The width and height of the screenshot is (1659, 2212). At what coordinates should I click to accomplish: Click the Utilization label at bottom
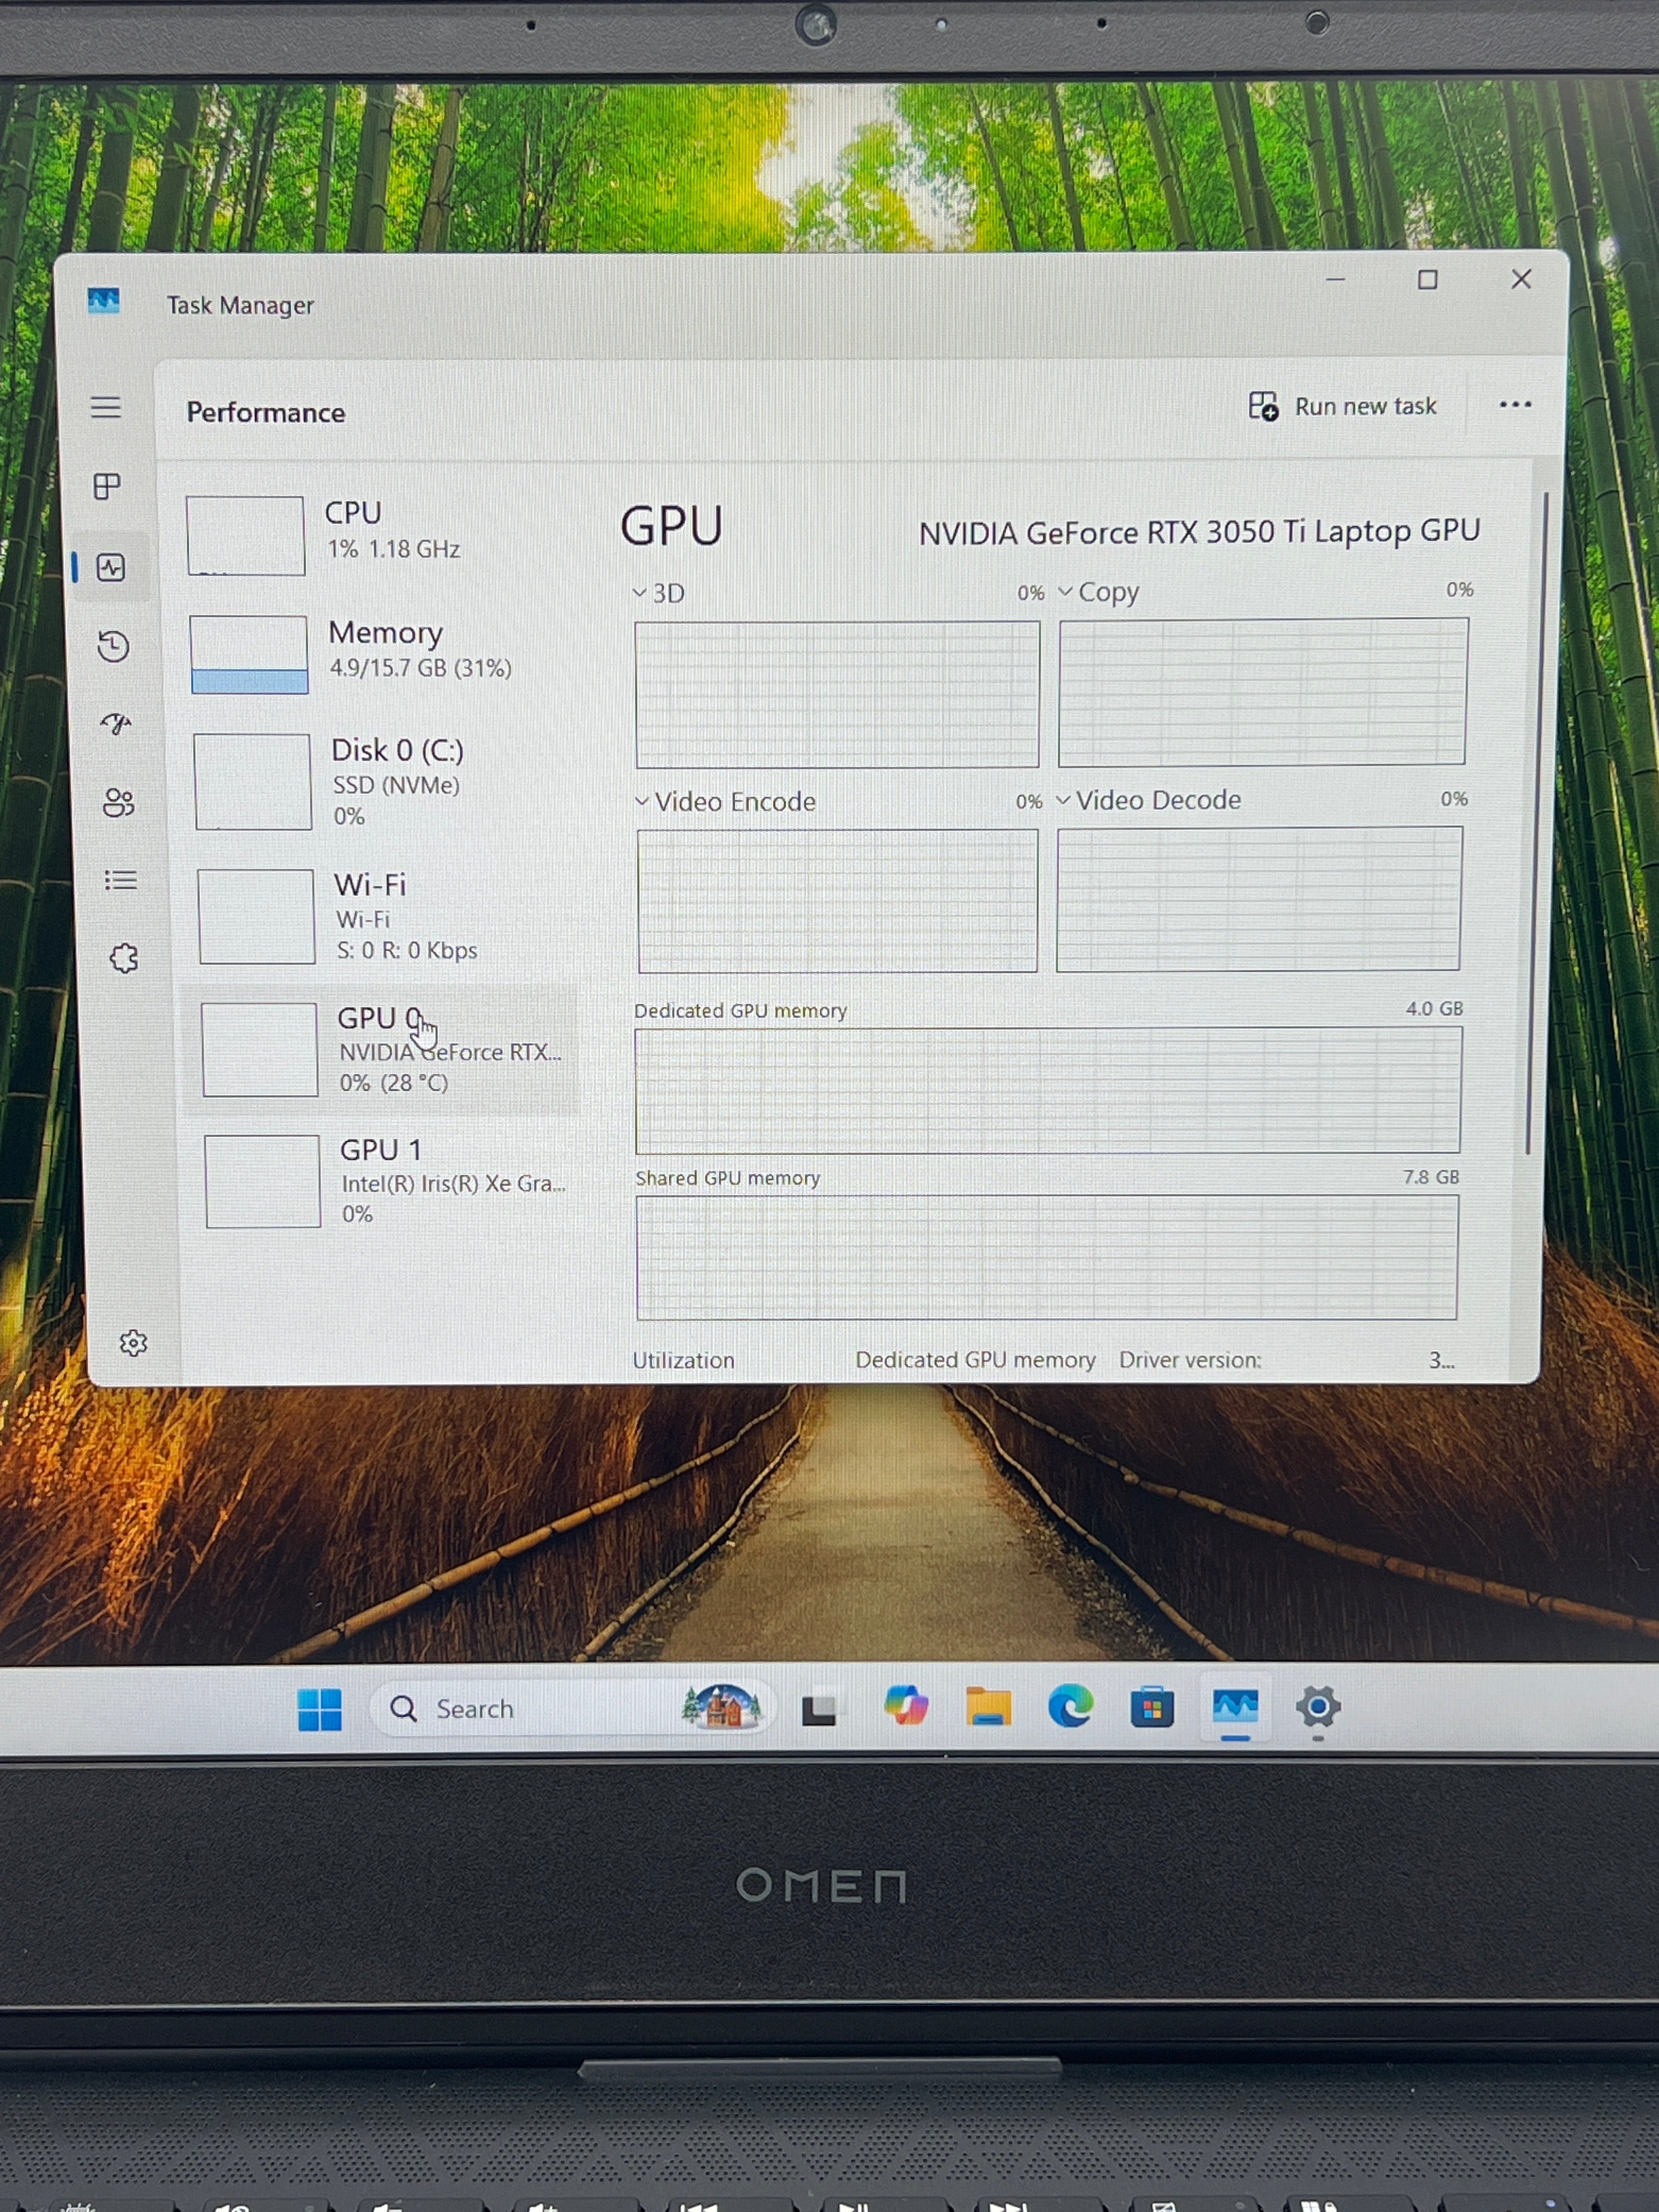(x=683, y=1360)
